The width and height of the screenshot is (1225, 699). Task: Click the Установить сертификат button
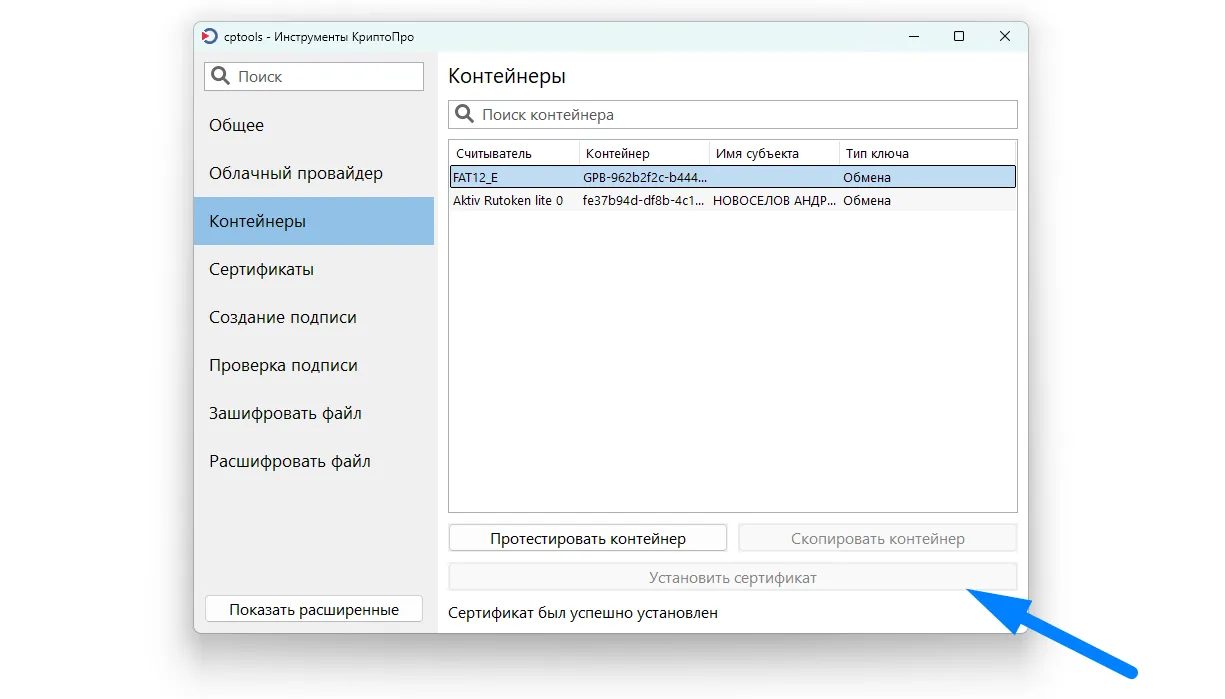pos(733,578)
